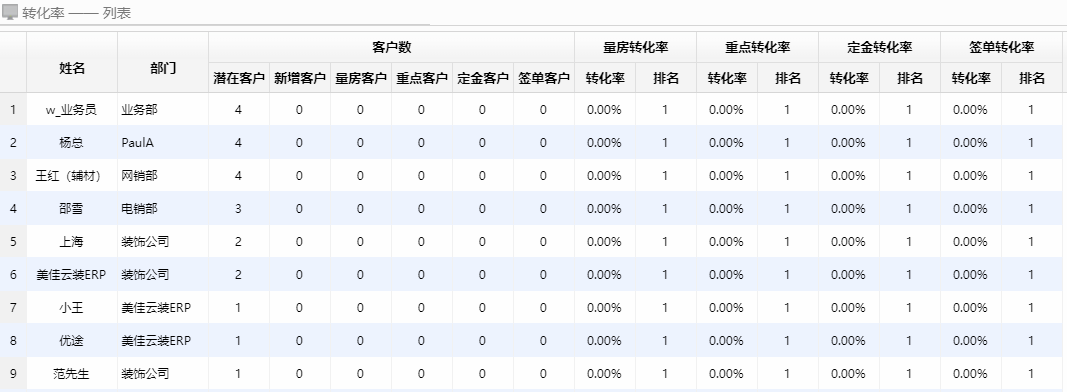Sort by 新增客户 column header
Viewport: 1067px width, 392px height.
pyautogui.click(x=300, y=78)
